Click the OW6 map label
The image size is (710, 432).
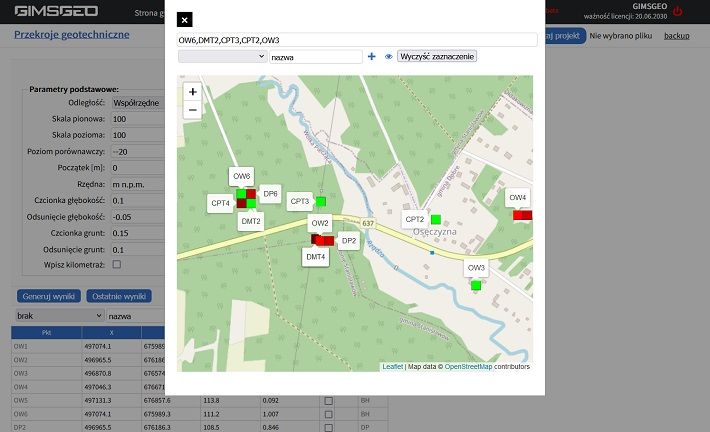[241, 176]
